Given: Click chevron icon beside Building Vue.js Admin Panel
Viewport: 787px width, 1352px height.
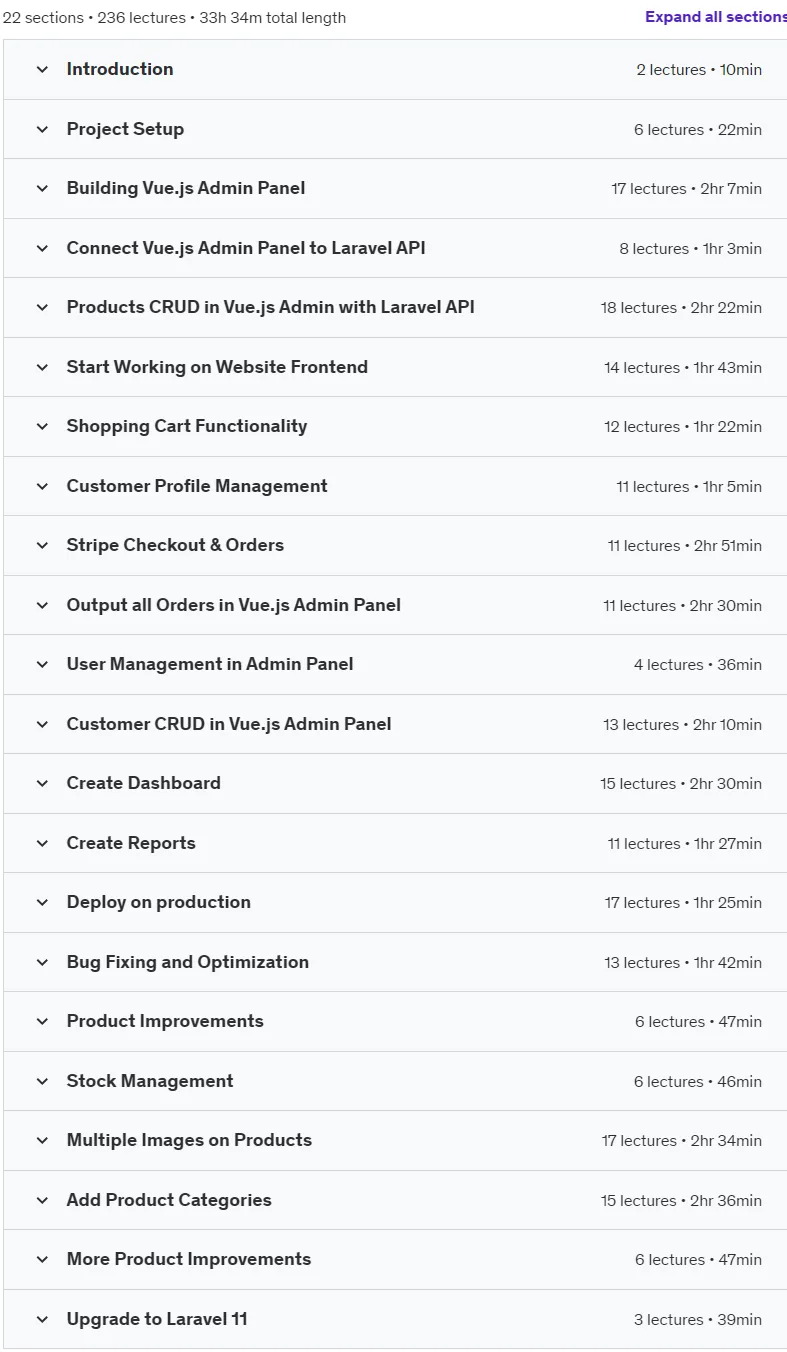Looking at the screenshot, I should [42, 189].
